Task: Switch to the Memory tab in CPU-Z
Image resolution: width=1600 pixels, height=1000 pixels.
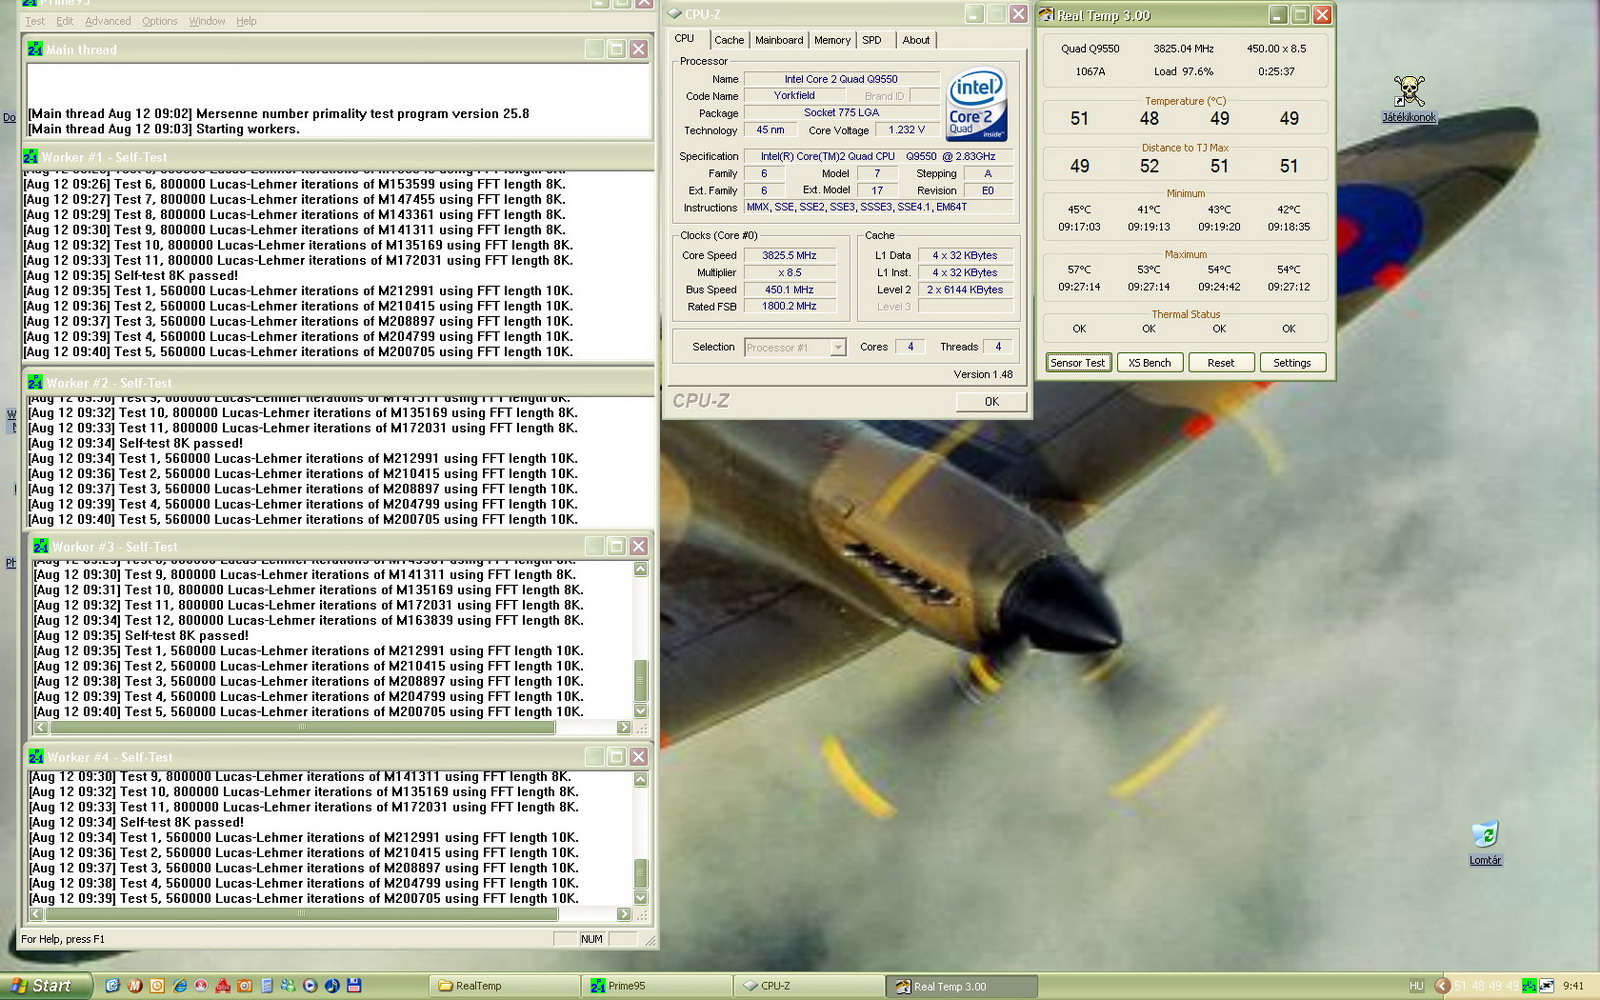Action: point(832,40)
